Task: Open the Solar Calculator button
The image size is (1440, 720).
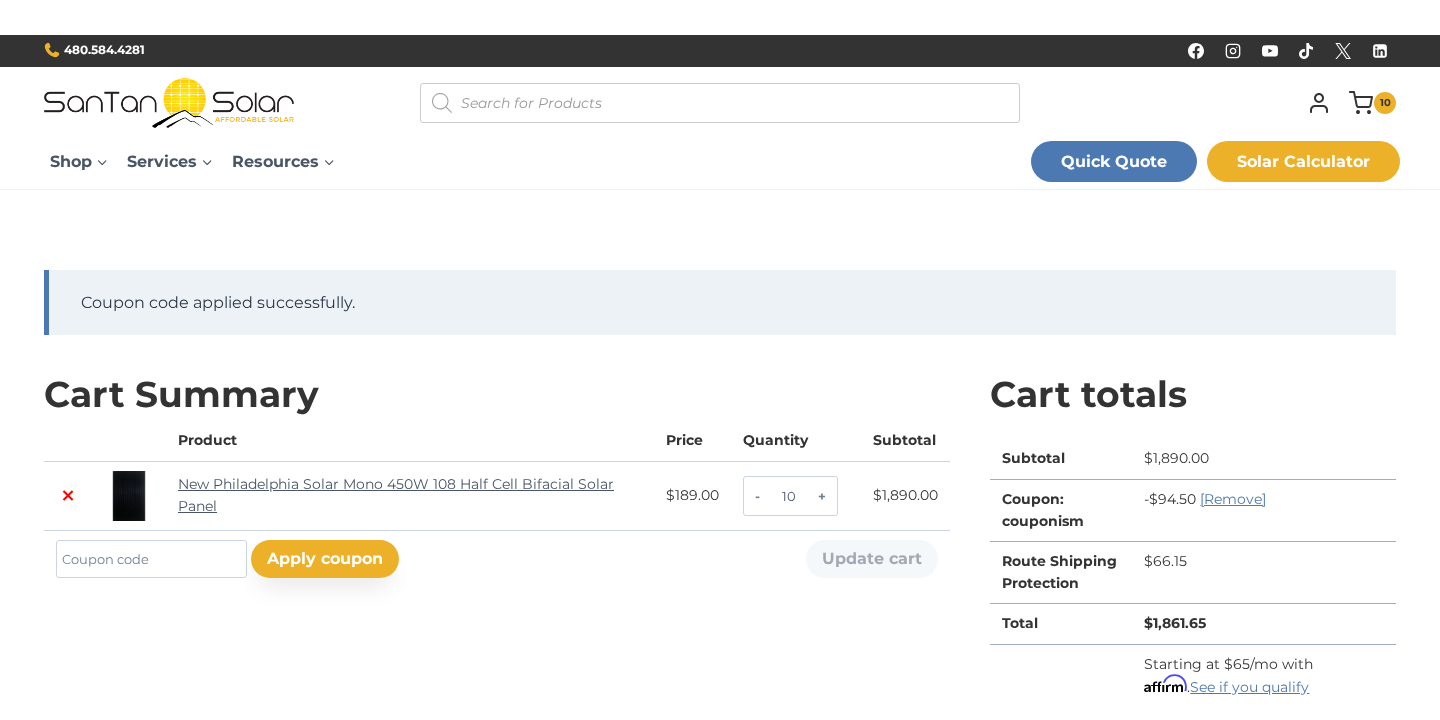Action: click(x=1303, y=162)
